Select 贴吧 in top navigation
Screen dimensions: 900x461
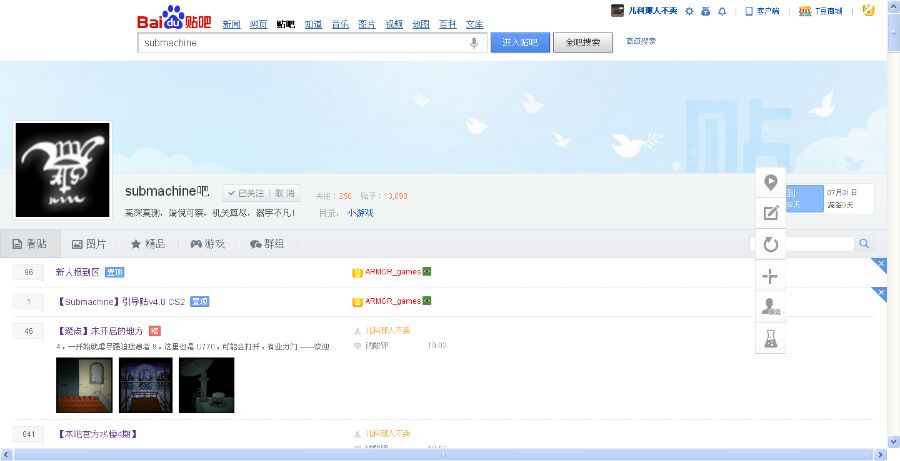[x=285, y=24]
